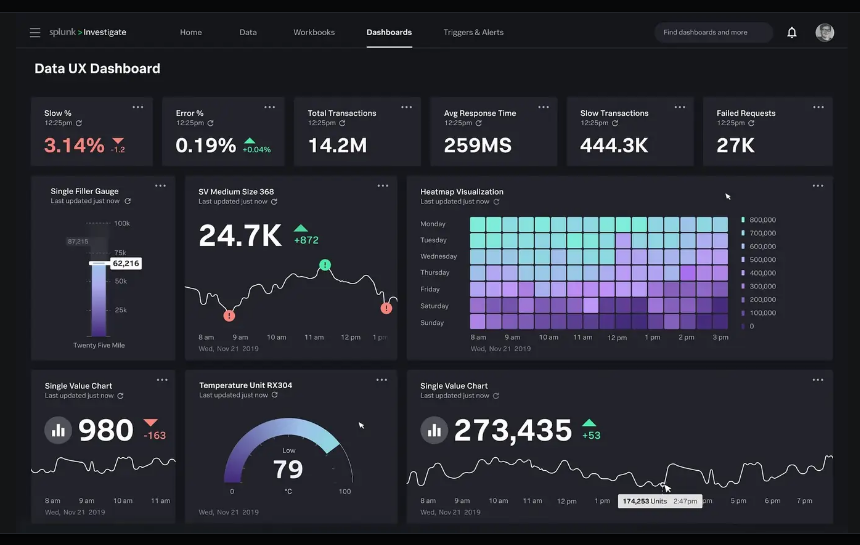Click the -163 change indicator
Image resolution: width=860 pixels, height=545 pixels.
point(154,435)
